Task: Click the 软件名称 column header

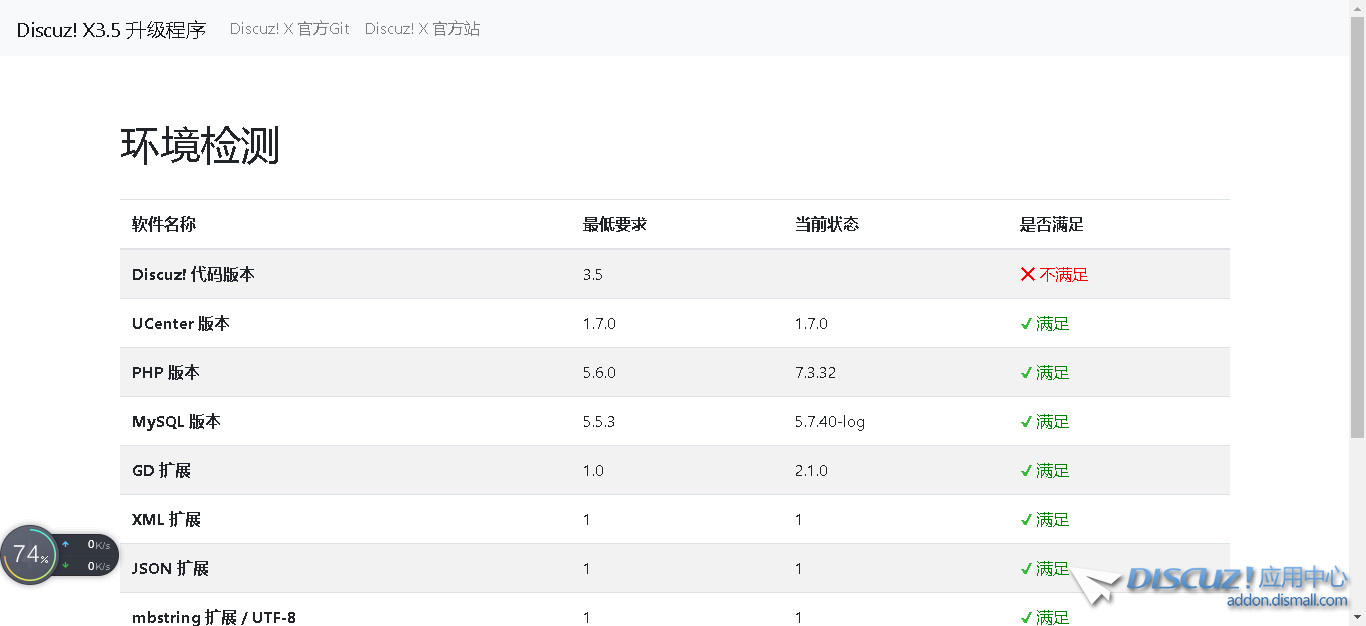Action: coord(164,225)
